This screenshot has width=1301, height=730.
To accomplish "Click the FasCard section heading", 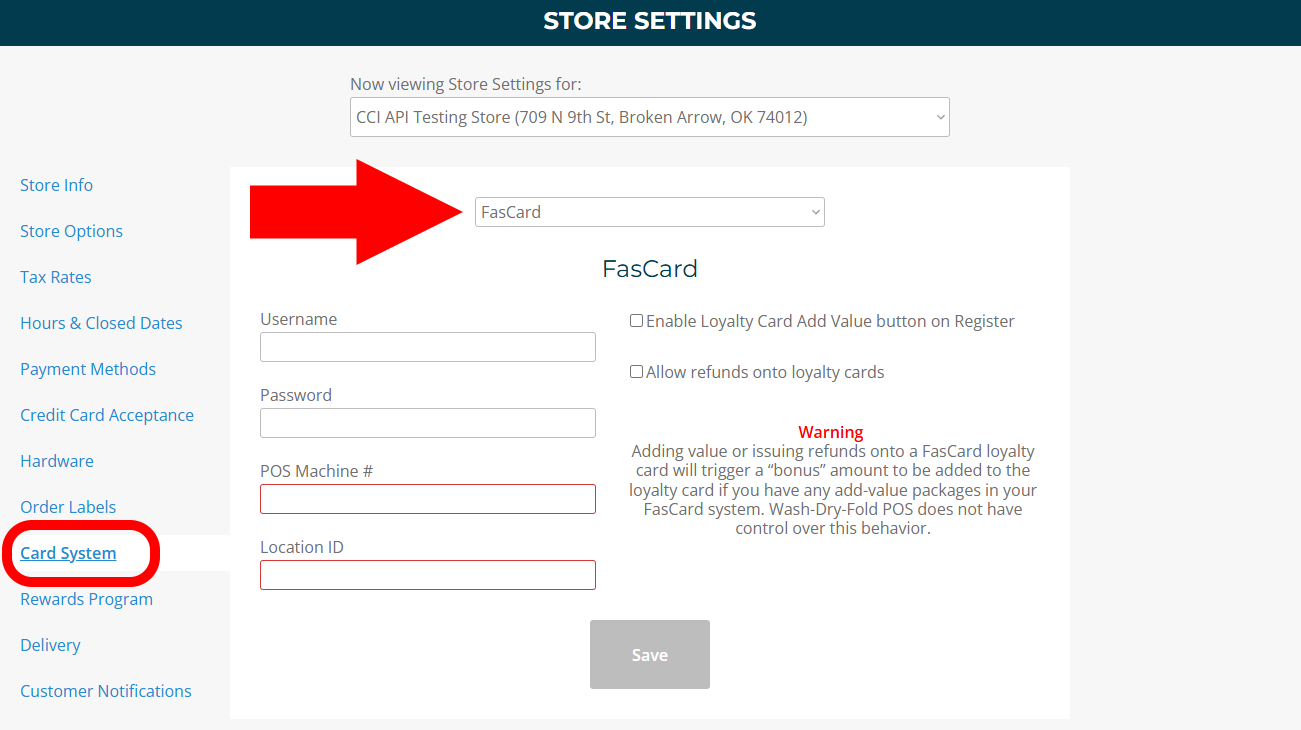I will coord(650,269).
